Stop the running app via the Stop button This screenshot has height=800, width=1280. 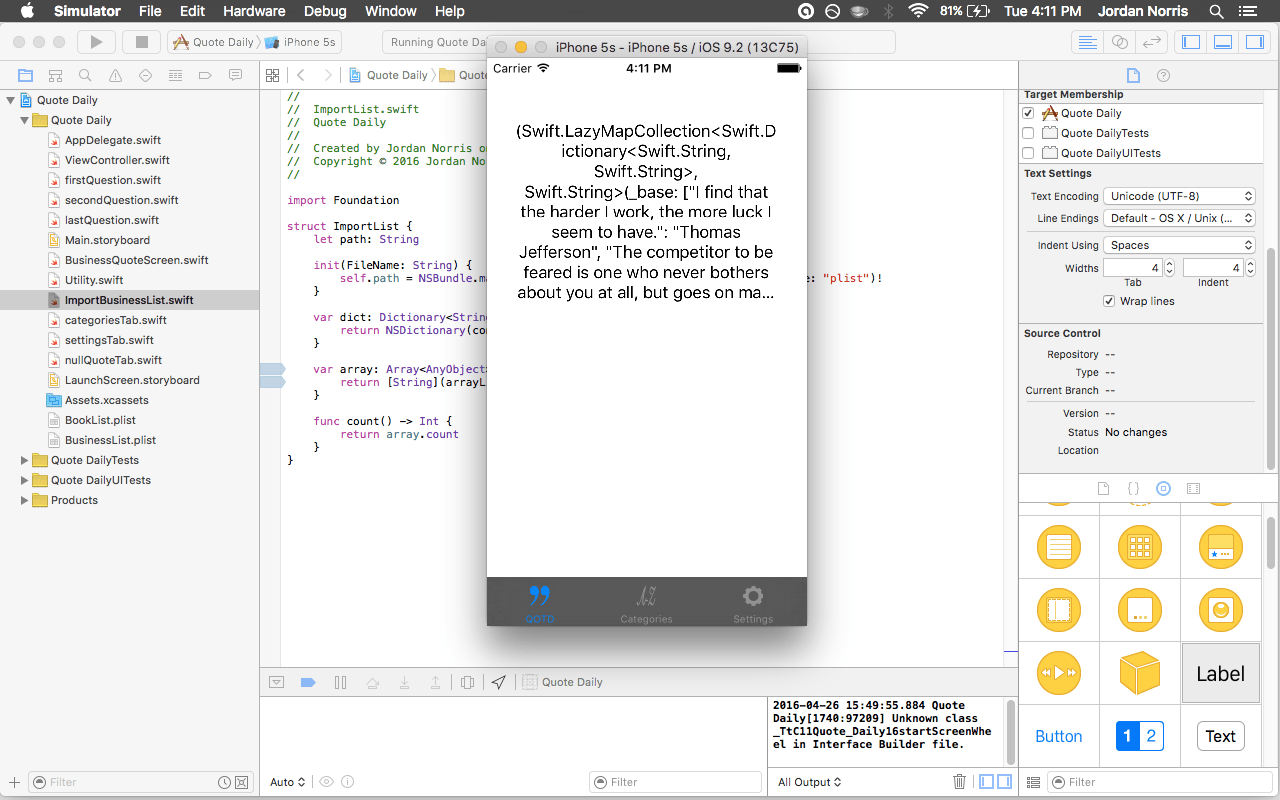point(139,42)
